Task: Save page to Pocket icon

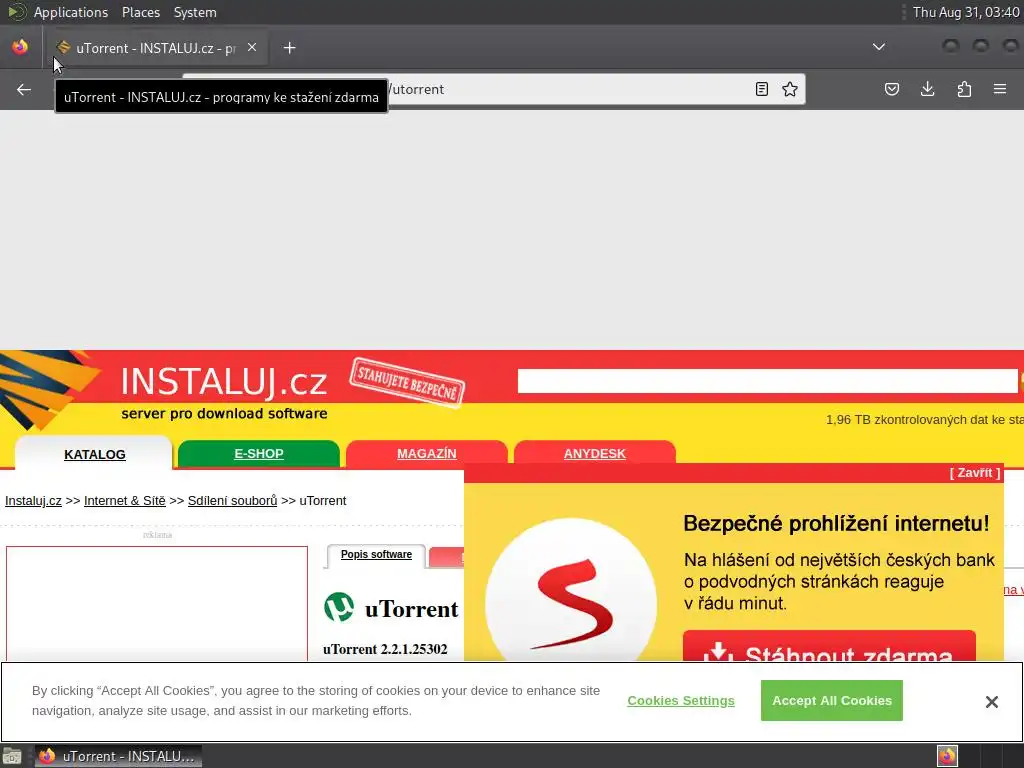Action: (892, 89)
